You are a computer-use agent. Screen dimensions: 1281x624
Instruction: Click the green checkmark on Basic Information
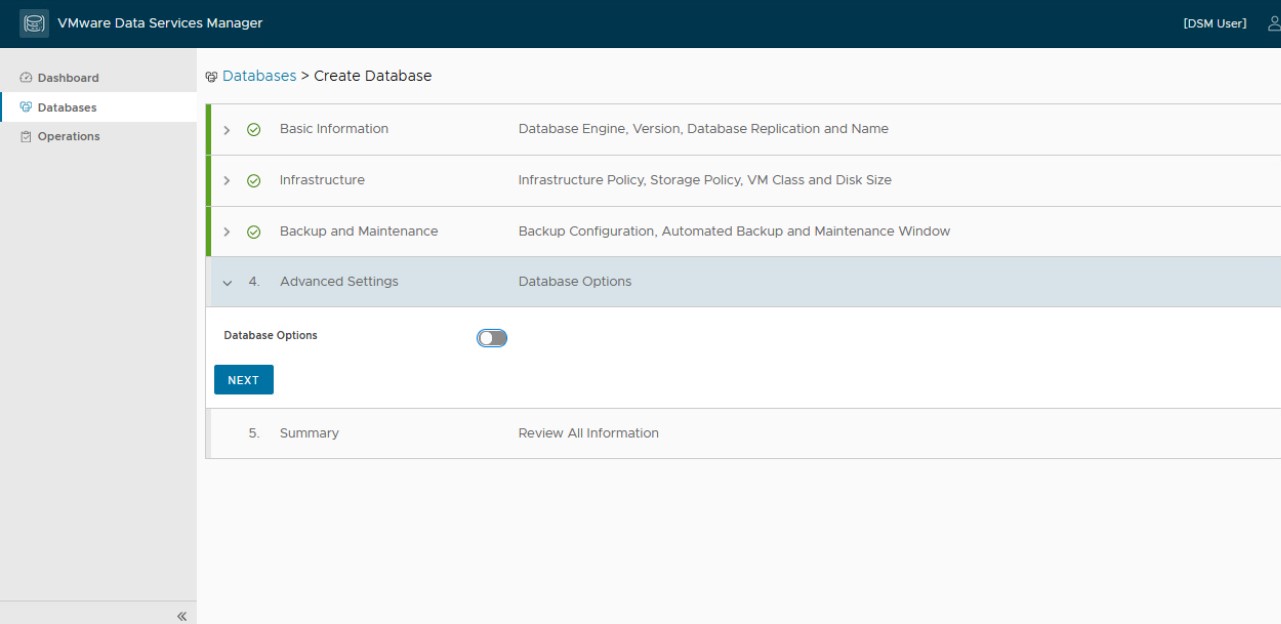pos(254,129)
